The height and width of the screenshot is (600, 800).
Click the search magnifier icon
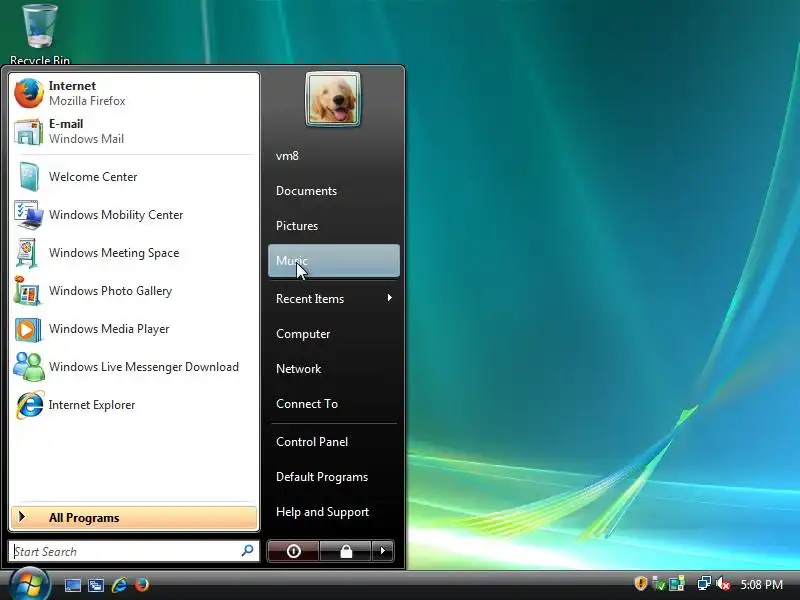click(x=247, y=551)
